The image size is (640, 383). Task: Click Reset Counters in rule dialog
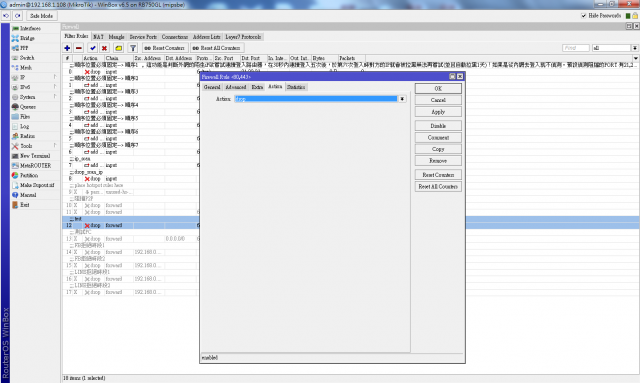[x=438, y=175]
